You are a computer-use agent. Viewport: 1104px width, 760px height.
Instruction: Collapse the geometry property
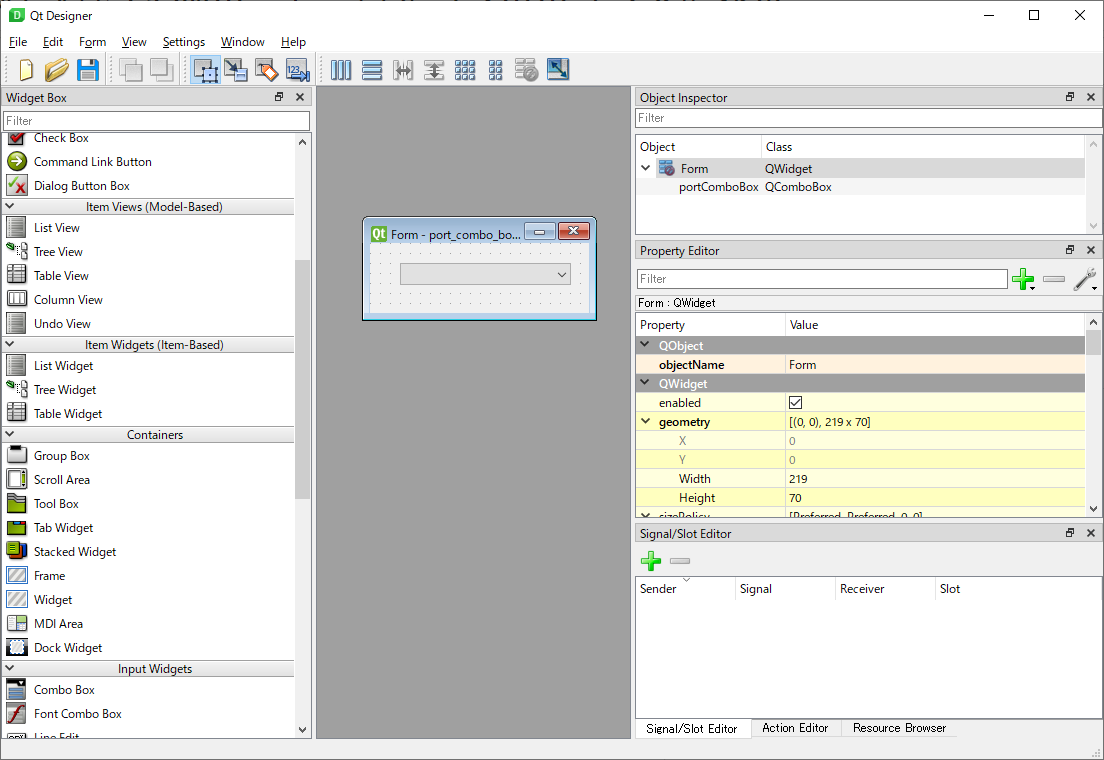coord(645,422)
